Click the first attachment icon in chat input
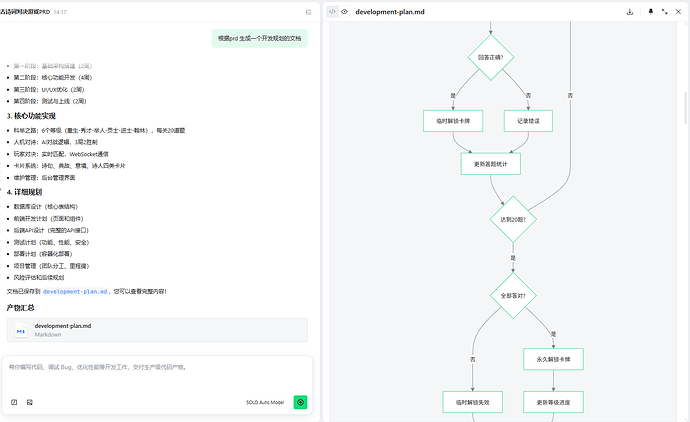Viewport: 690px width, 422px height. pos(14,402)
